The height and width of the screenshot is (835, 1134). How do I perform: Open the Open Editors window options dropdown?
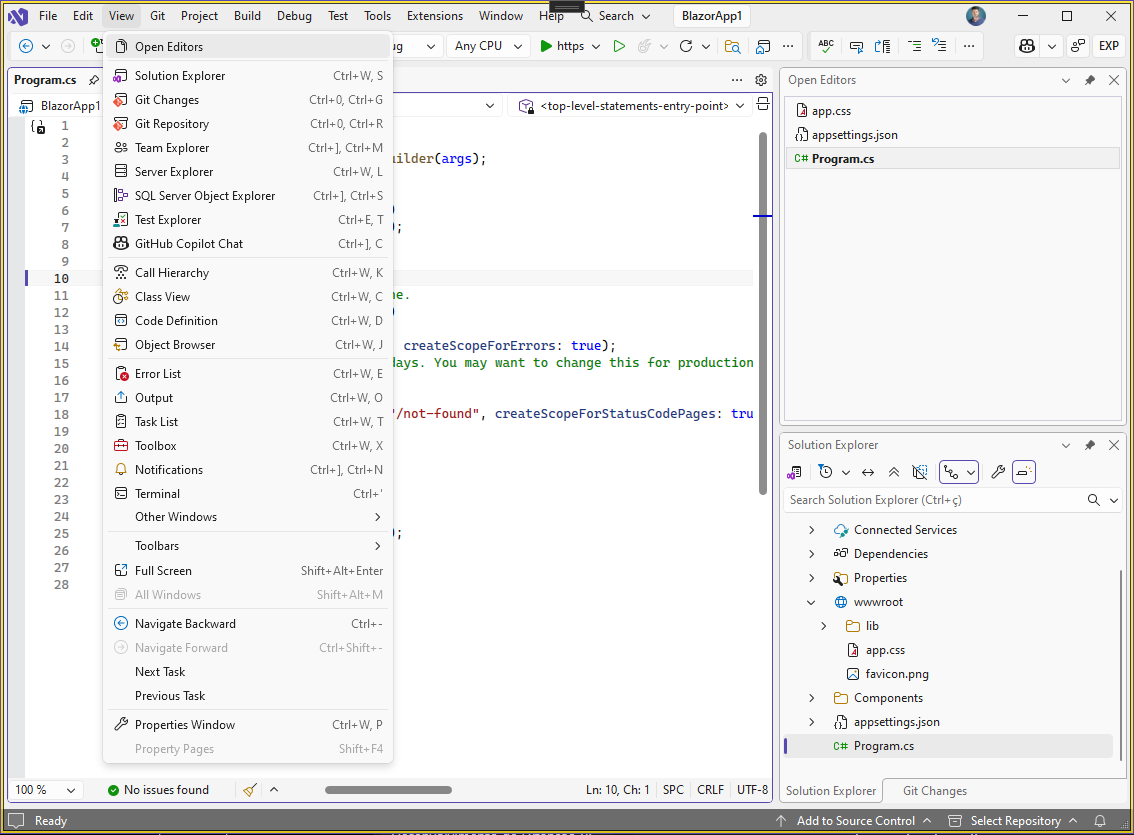tap(1065, 80)
